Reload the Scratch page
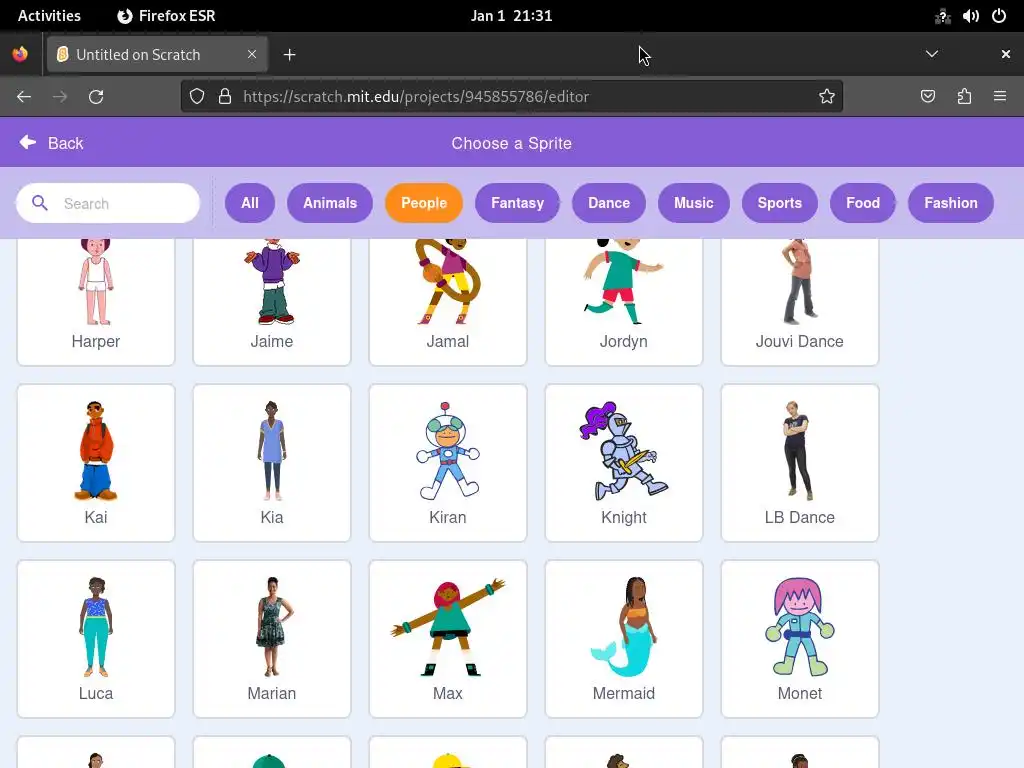Screen dimensions: 1024x768 click(x=96, y=97)
